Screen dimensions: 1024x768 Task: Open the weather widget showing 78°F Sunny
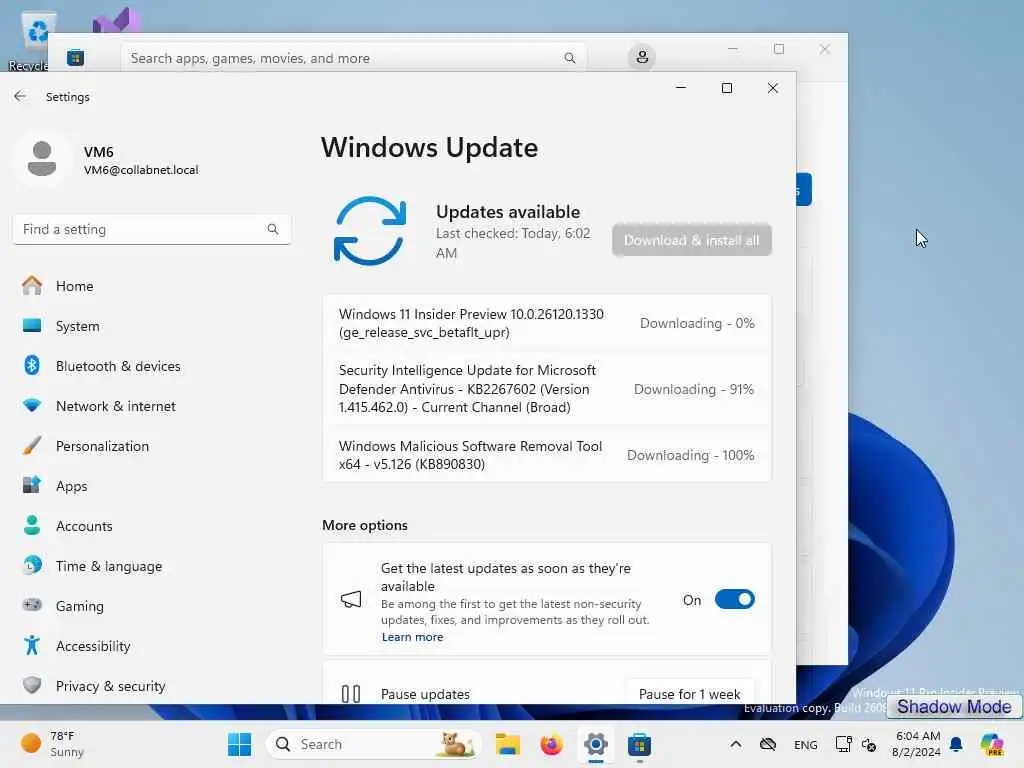pos(54,744)
